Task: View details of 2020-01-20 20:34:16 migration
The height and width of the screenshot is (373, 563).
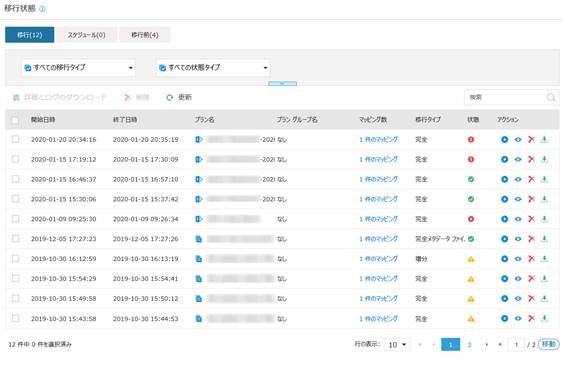Action: [518, 139]
